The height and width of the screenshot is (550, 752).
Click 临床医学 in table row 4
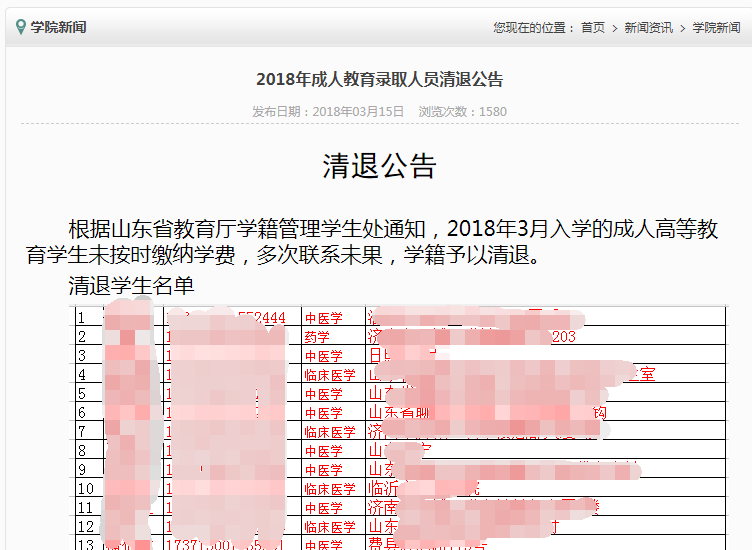click(x=330, y=375)
